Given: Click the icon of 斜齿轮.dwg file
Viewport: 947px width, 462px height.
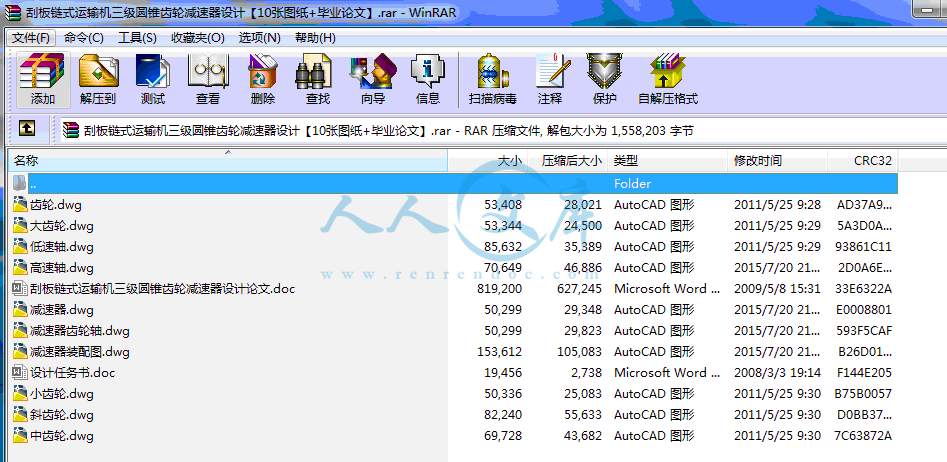Looking at the screenshot, I should 20,415.
